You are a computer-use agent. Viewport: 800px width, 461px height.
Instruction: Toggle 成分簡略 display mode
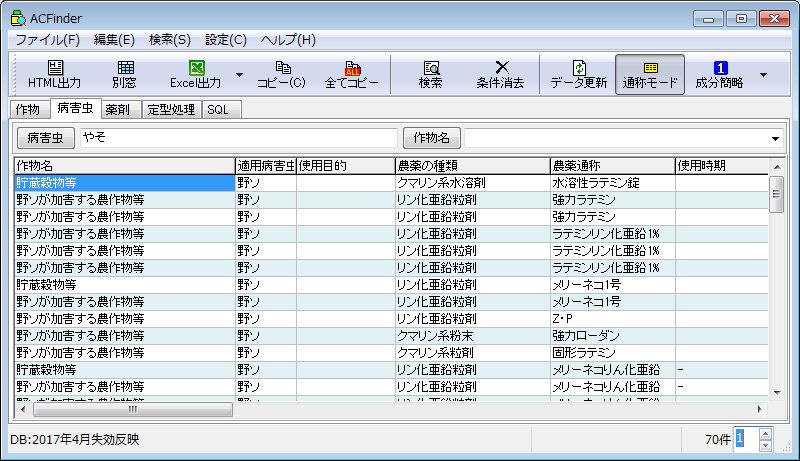tap(719, 74)
